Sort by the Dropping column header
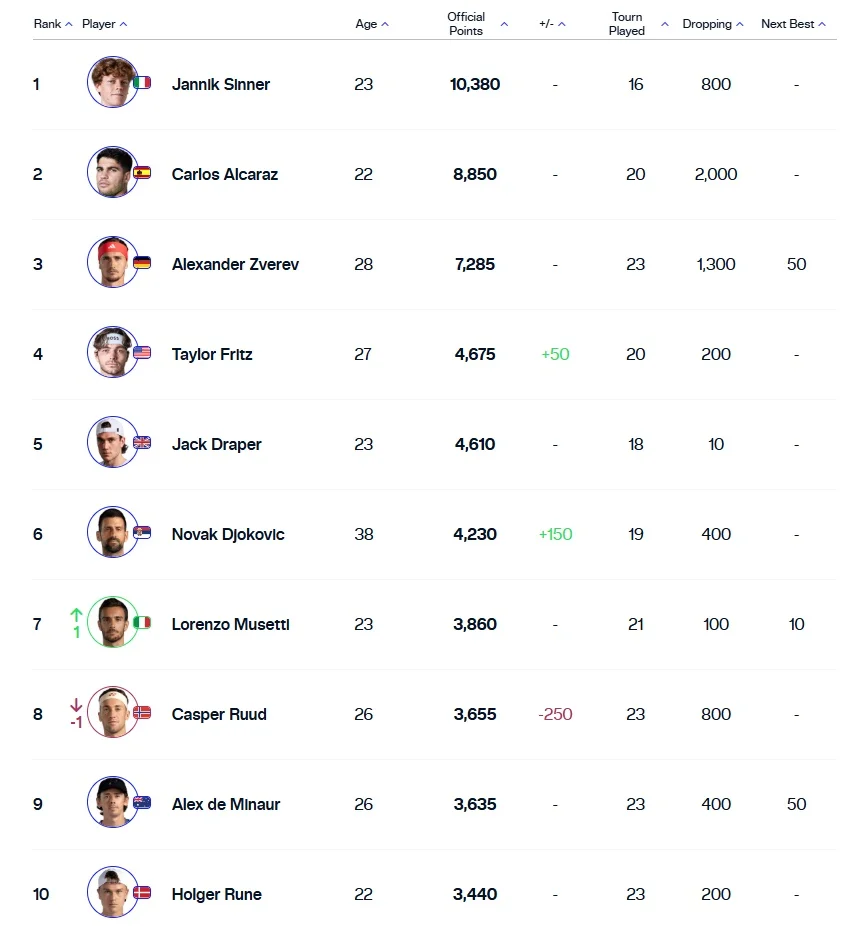Screen dimensions: 854x926 tap(713, 24)
